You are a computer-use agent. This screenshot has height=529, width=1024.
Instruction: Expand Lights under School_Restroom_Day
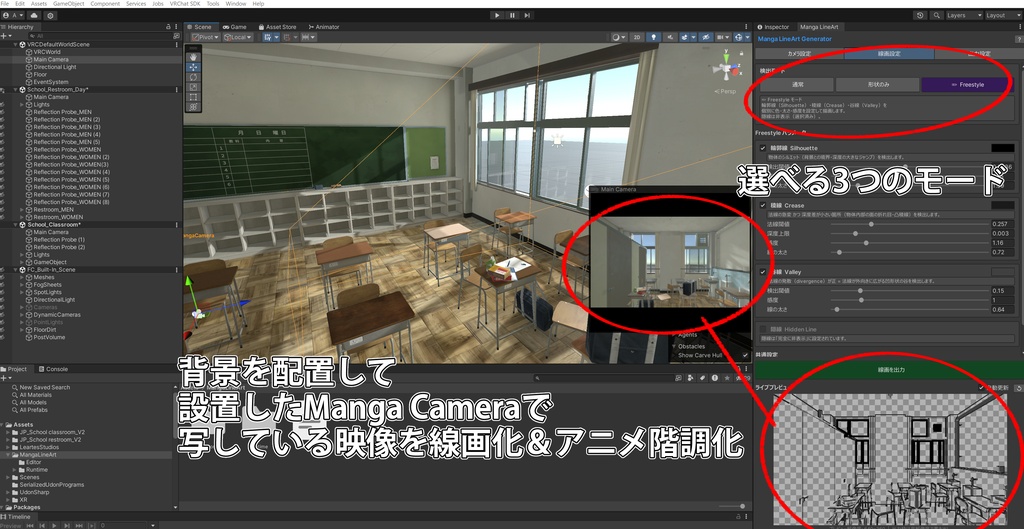(22, 104)
